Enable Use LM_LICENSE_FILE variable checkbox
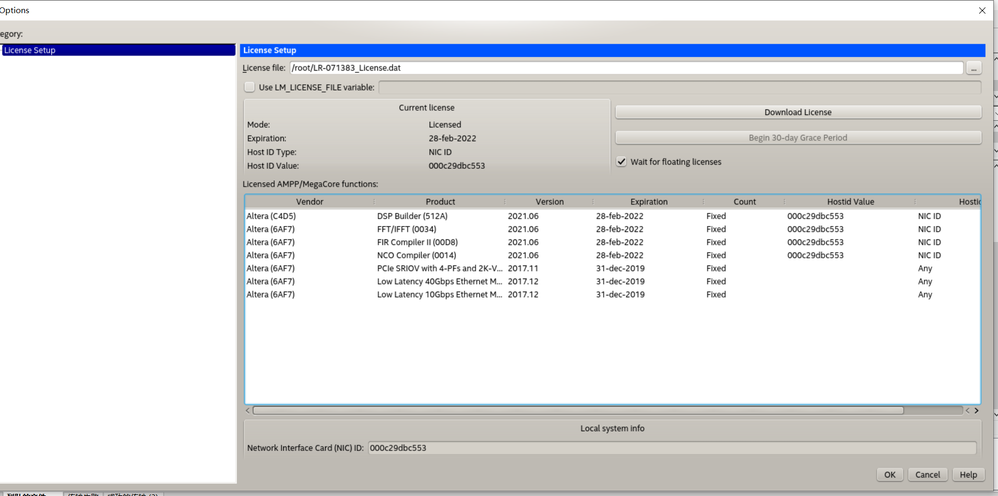998x496 pixels. [x=250, y=87]
